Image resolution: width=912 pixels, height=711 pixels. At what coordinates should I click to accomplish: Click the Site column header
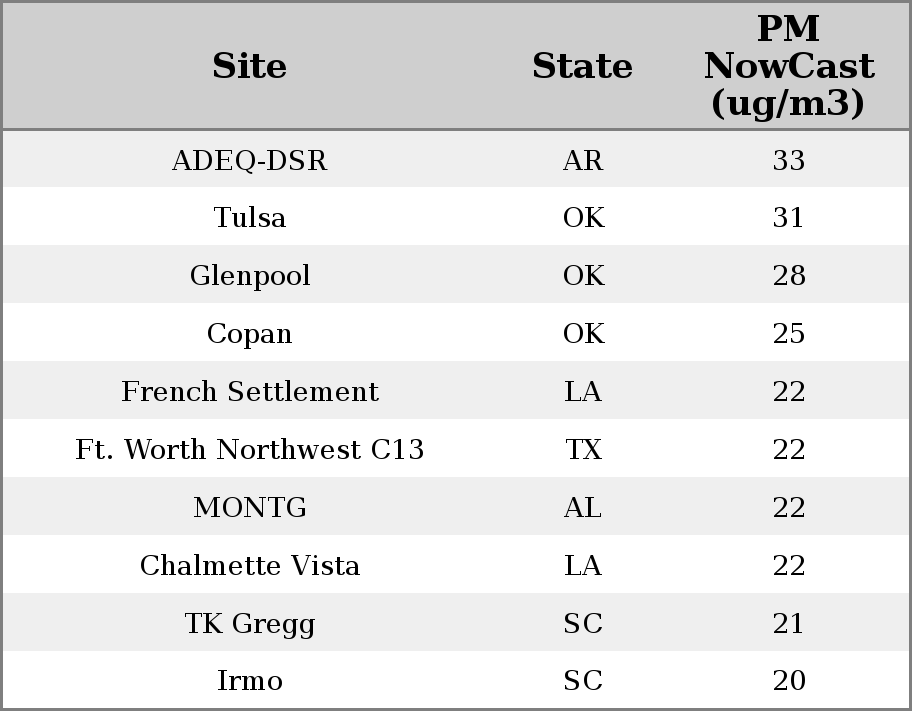point(249,66)
